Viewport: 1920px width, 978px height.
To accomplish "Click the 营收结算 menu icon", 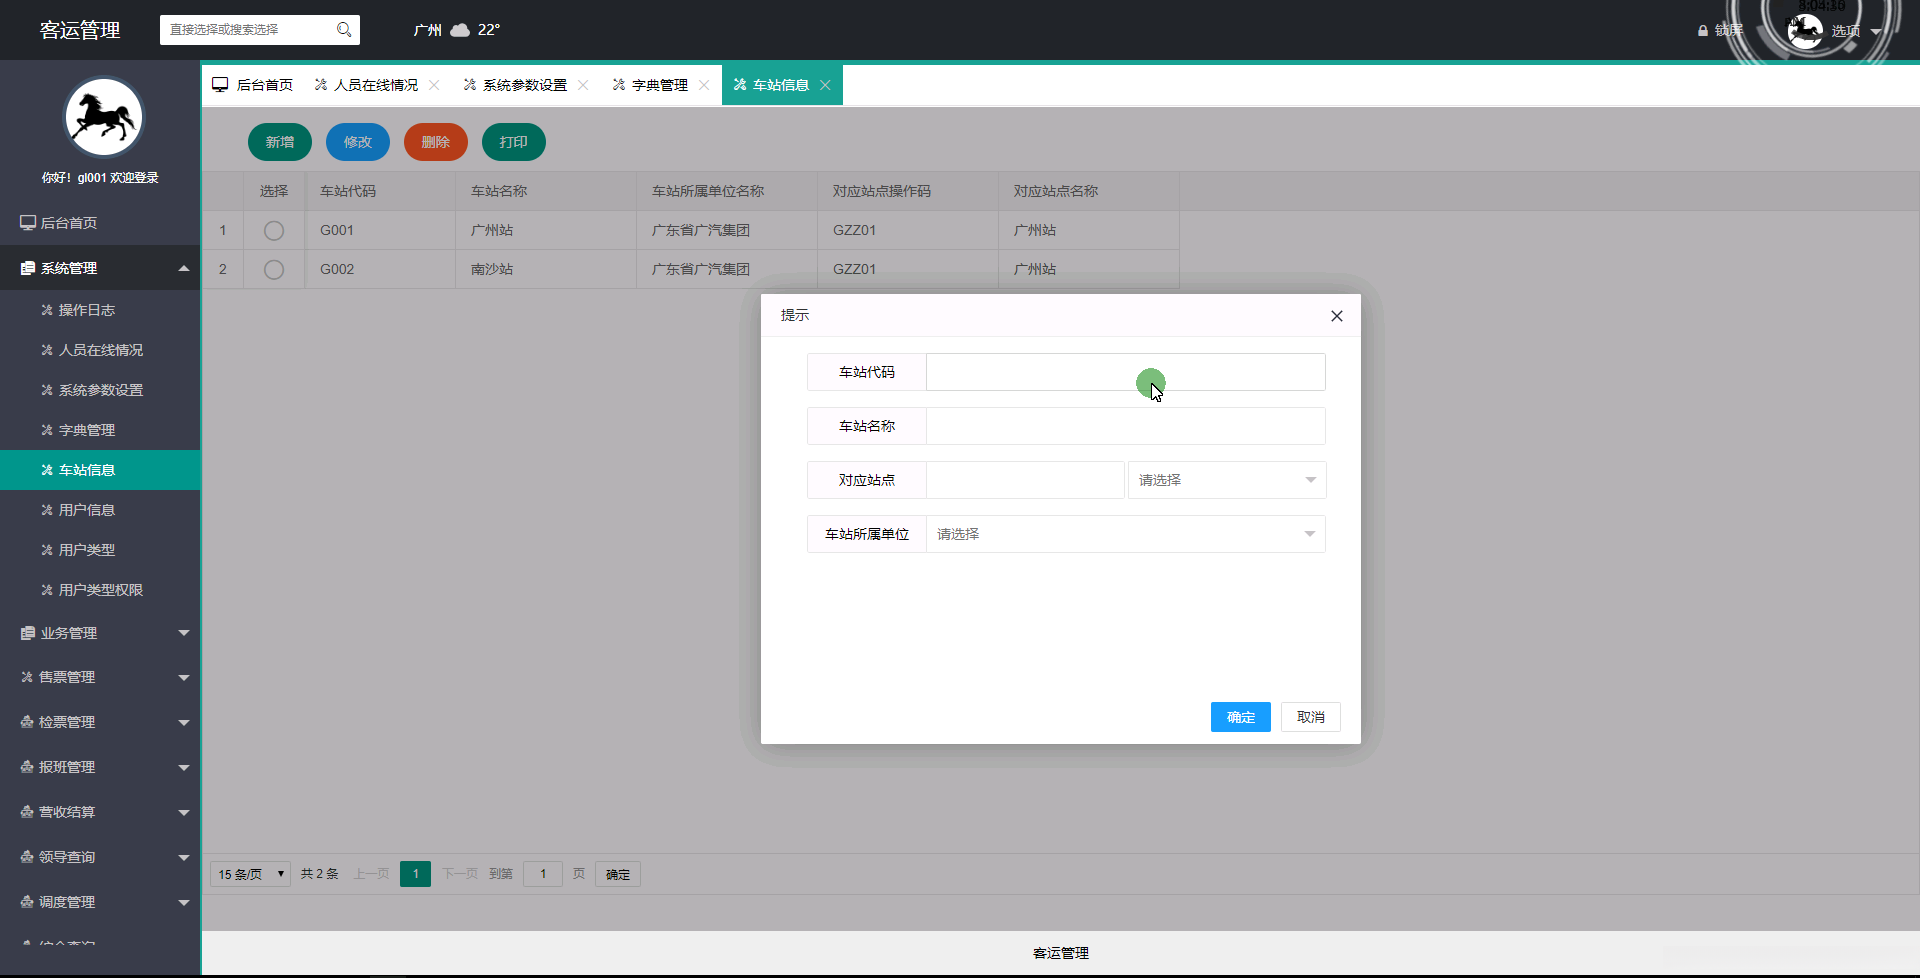I will pos(27,812).
